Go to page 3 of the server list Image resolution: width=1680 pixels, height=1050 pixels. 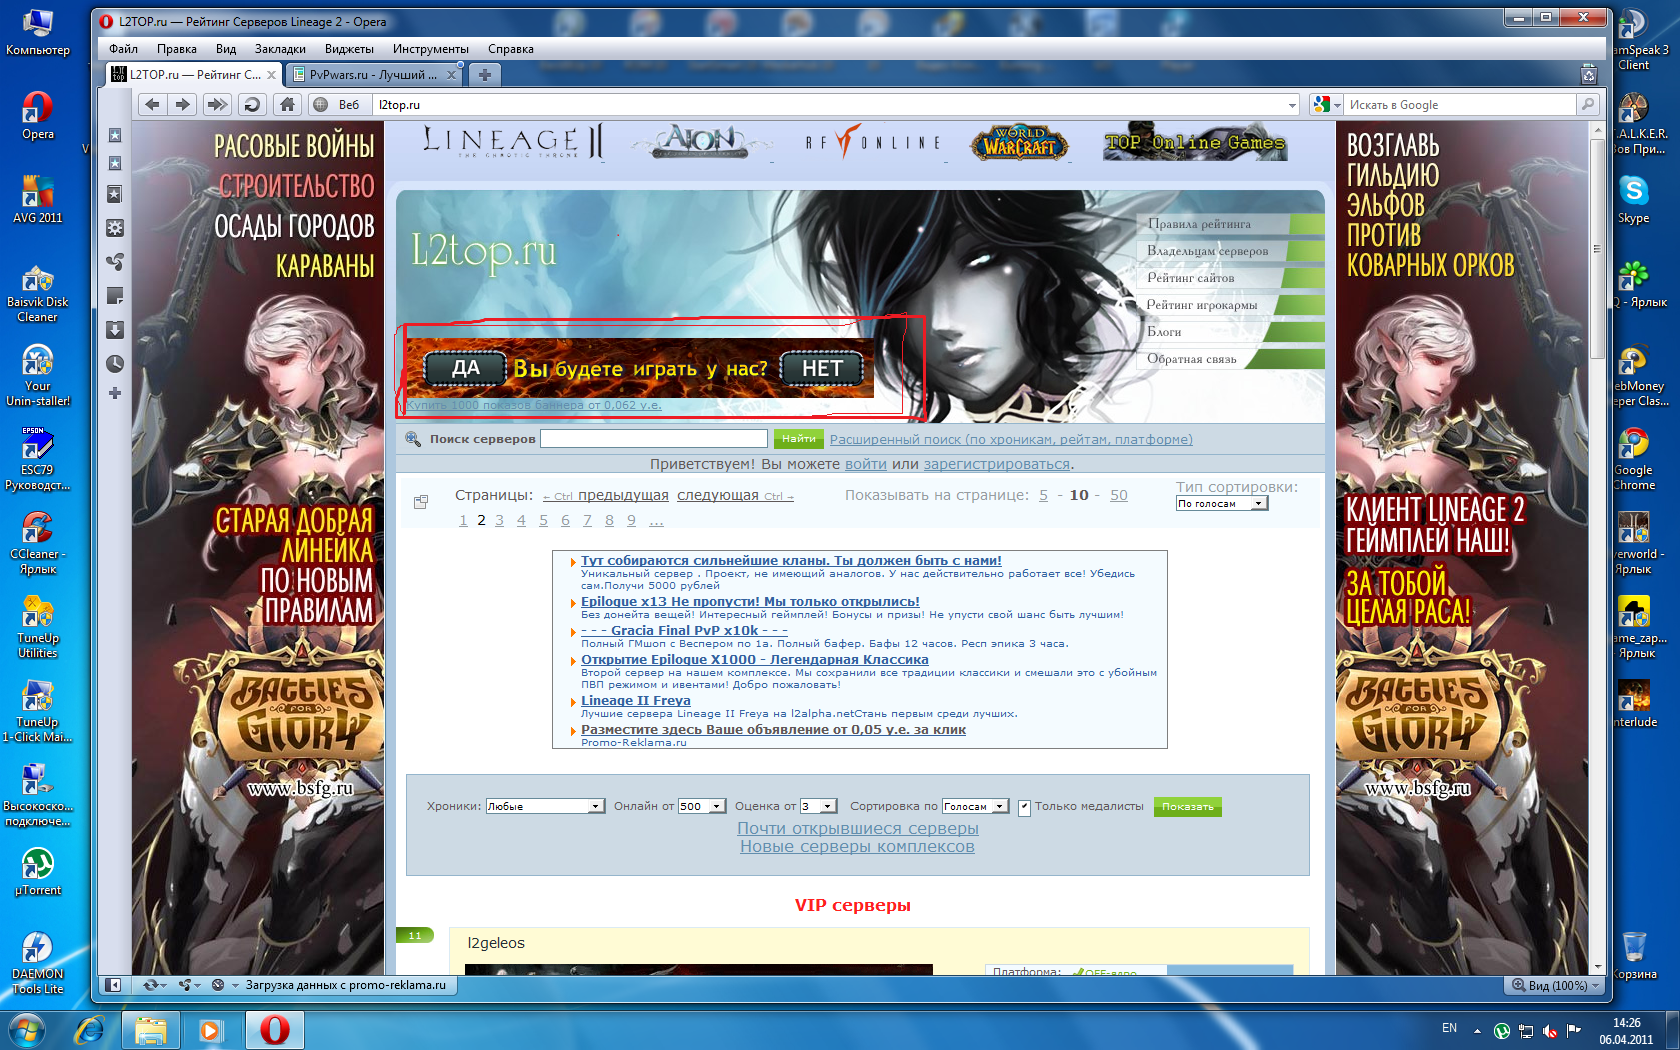(499, 520)
